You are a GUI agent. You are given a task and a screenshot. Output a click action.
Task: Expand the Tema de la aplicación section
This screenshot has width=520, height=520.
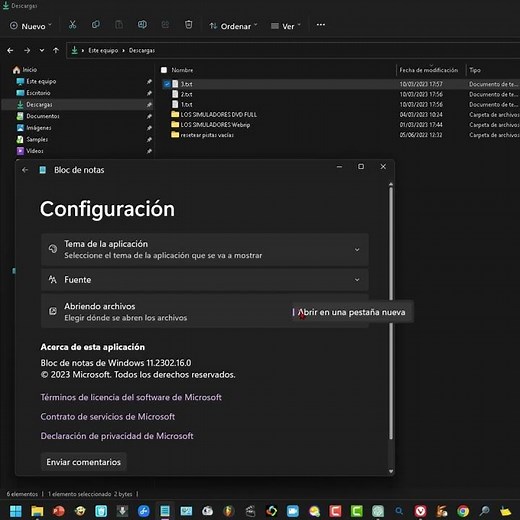click(205, 250)
